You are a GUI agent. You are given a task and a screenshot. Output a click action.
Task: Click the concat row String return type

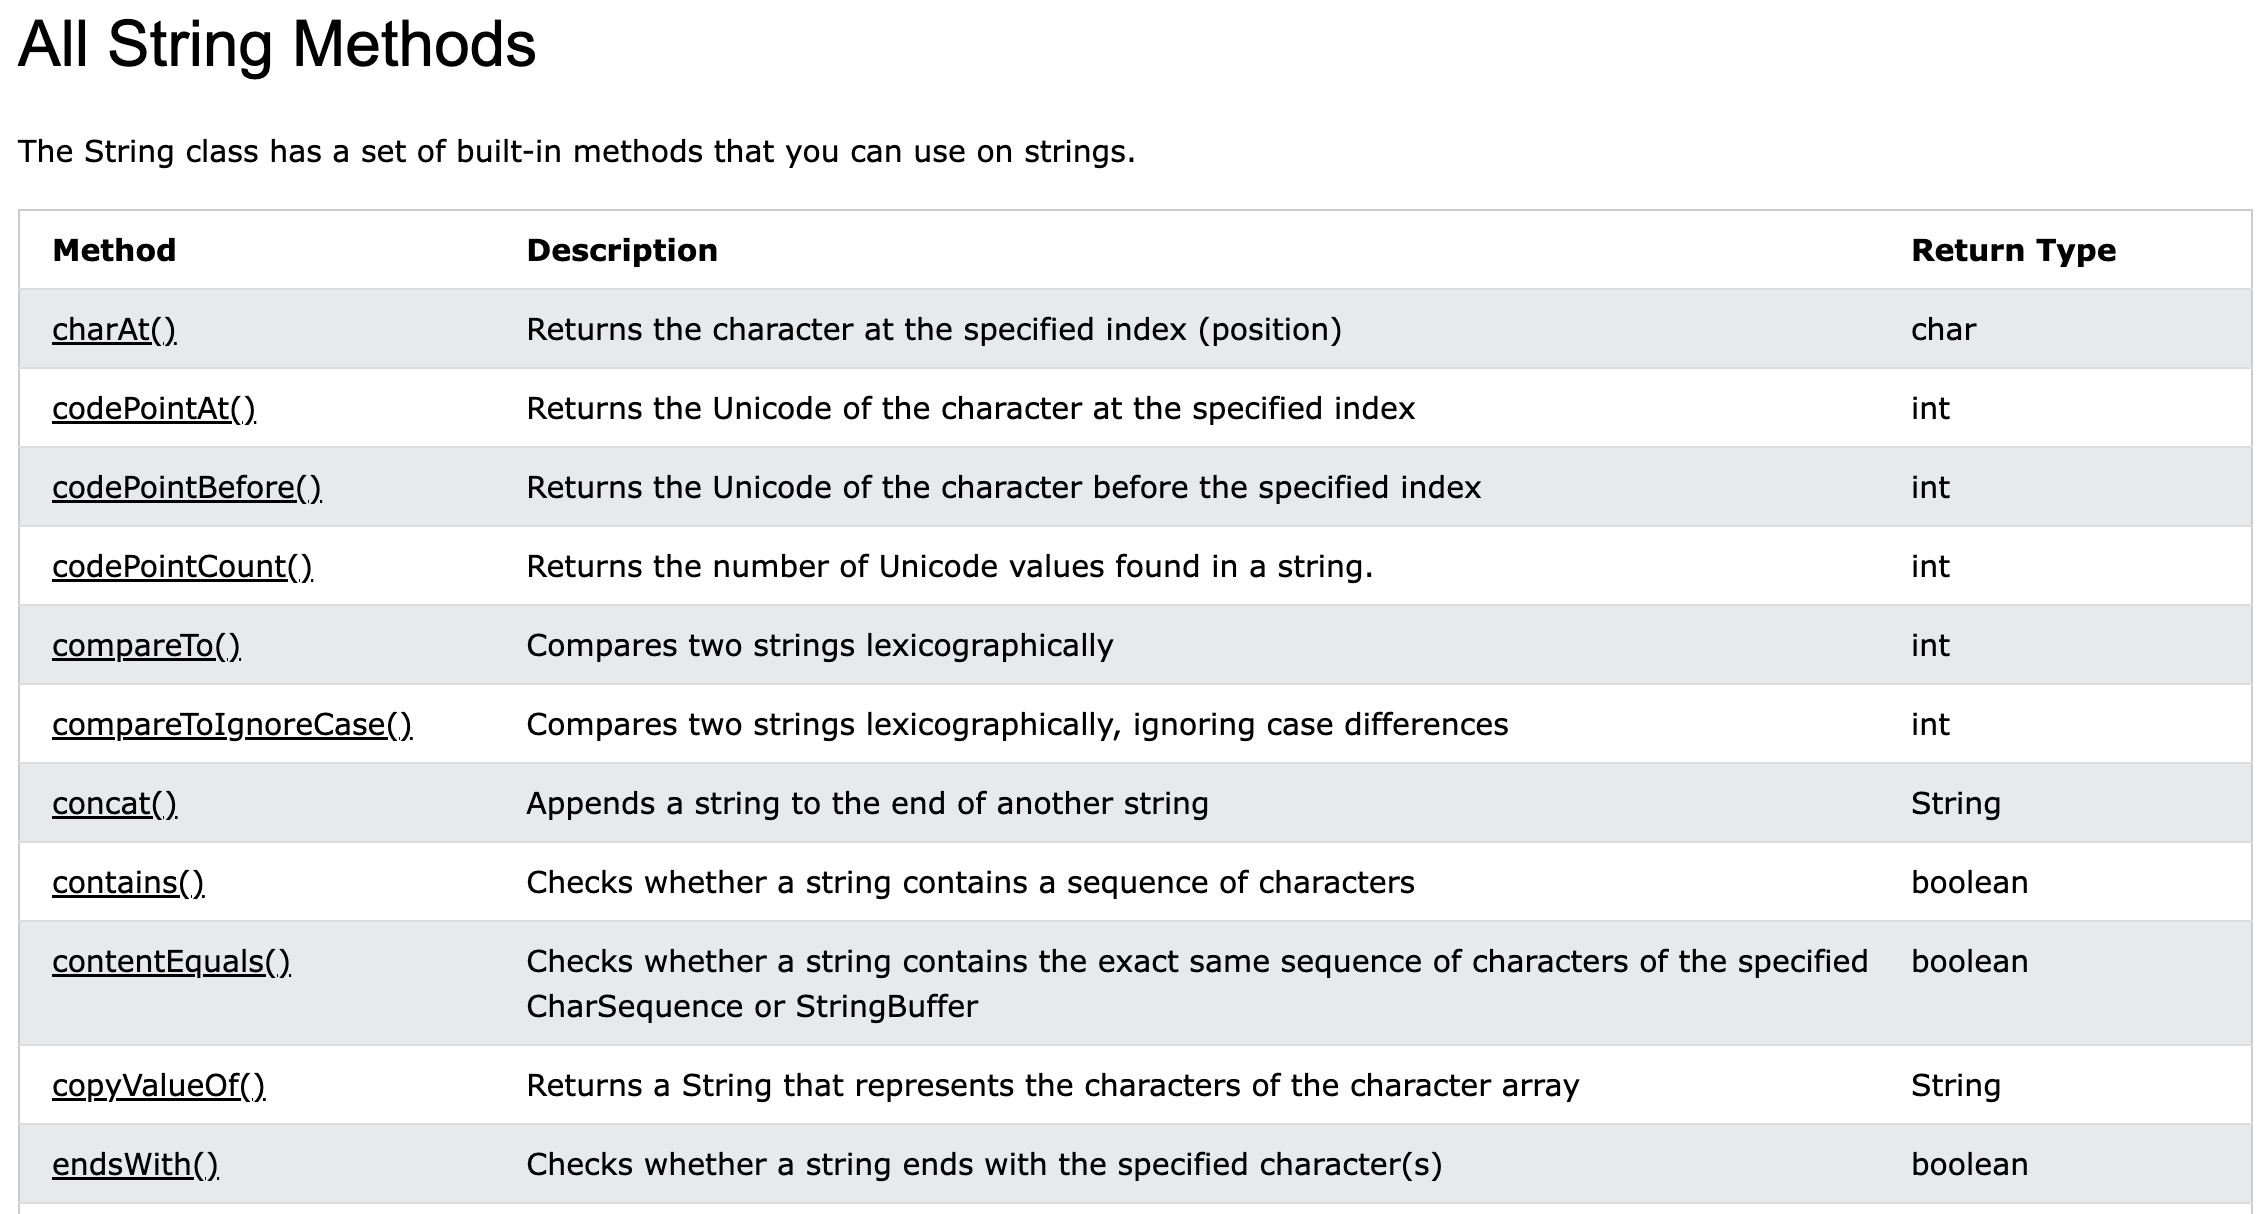[1955, 803]
